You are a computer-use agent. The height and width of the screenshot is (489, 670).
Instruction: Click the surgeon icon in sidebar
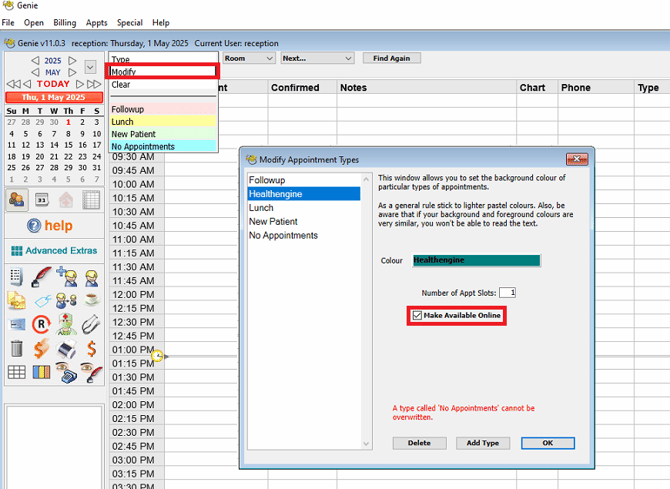[x=66, y=325]
